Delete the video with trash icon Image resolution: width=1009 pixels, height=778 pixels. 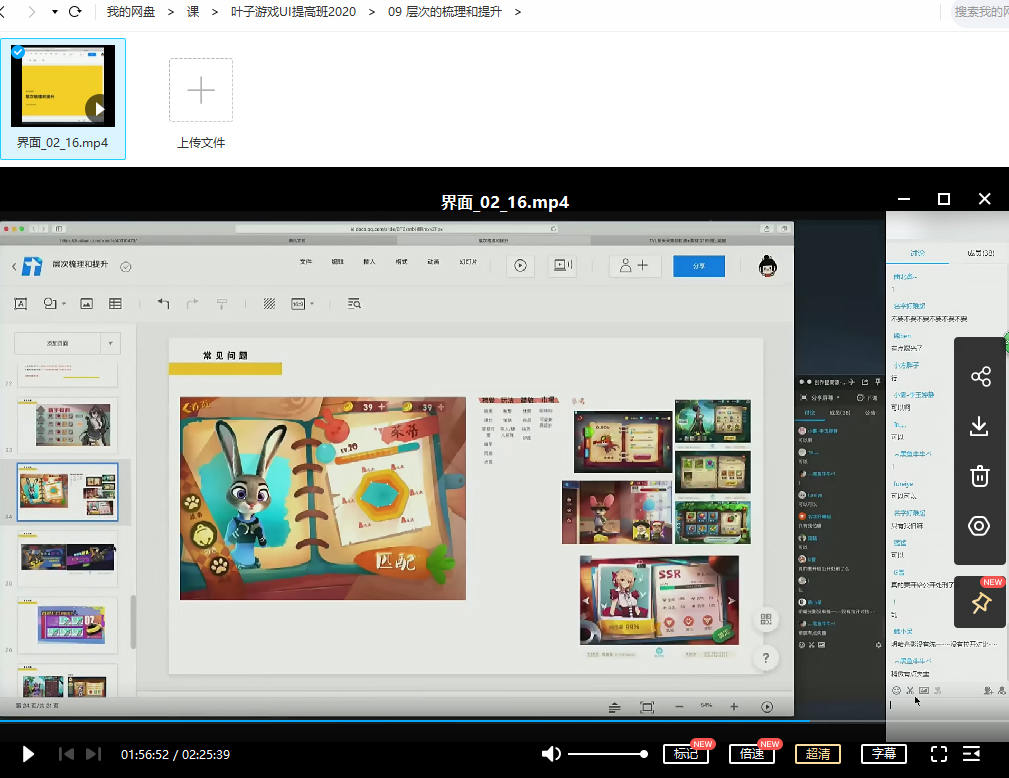point(980,476)
